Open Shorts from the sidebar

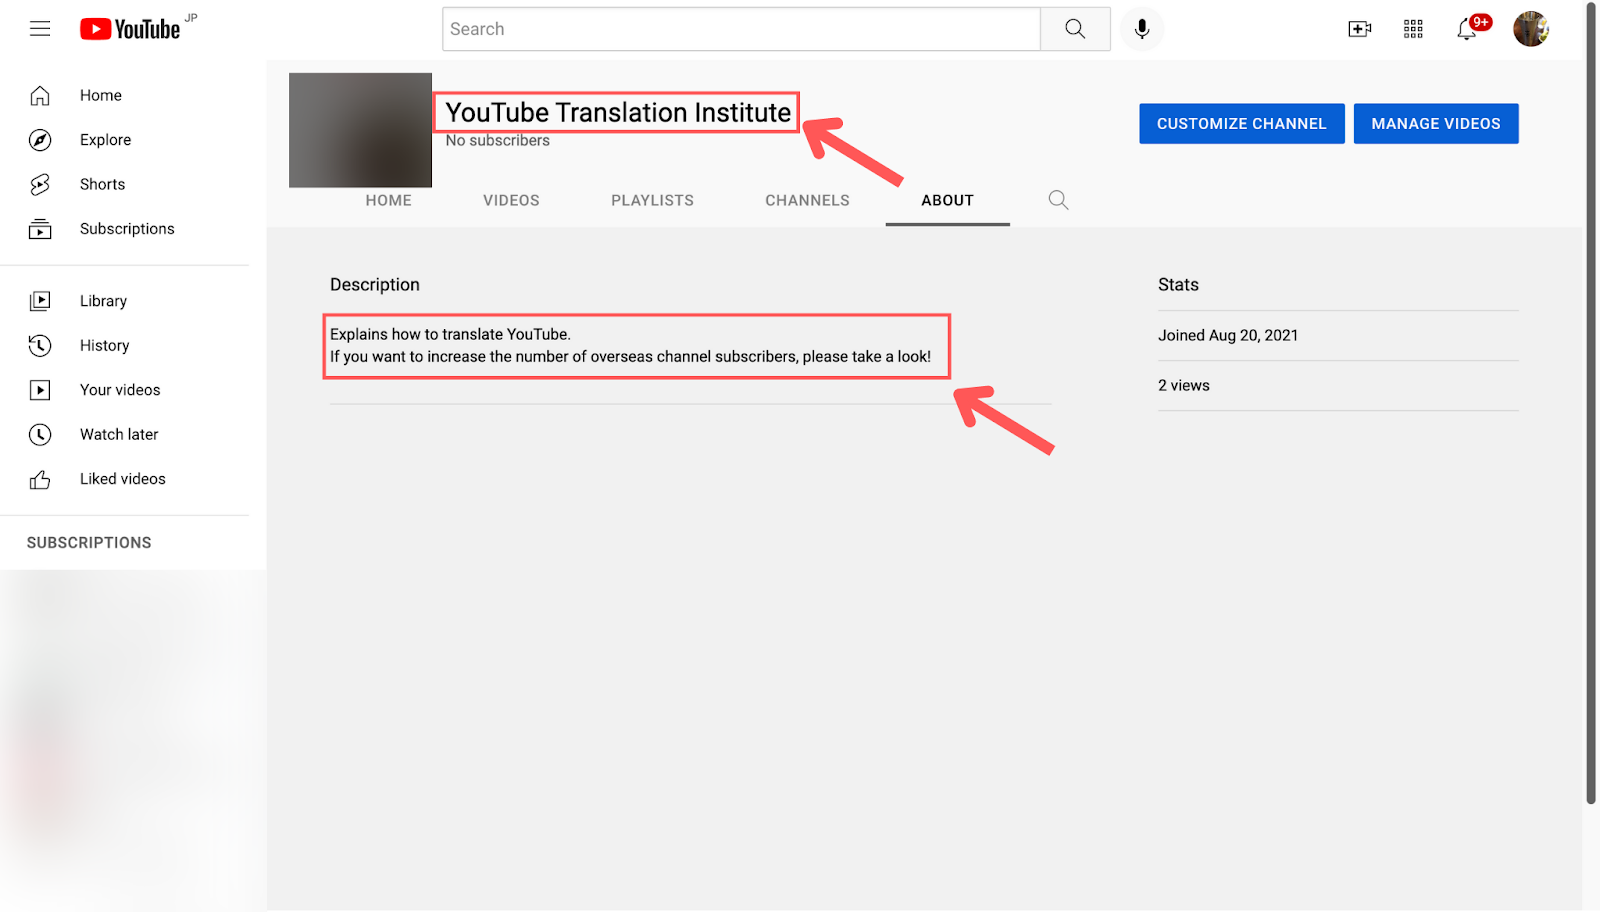[103, 185]
